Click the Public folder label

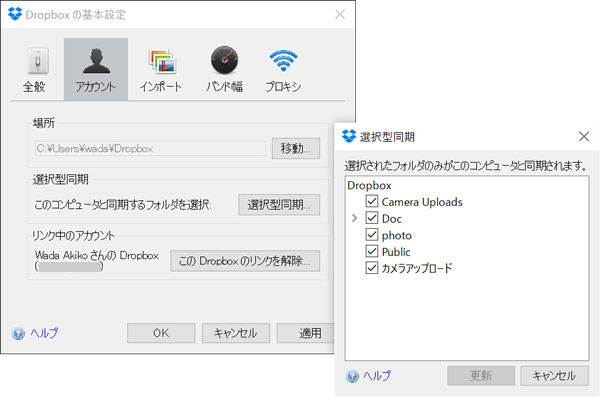tap(396, 252)
